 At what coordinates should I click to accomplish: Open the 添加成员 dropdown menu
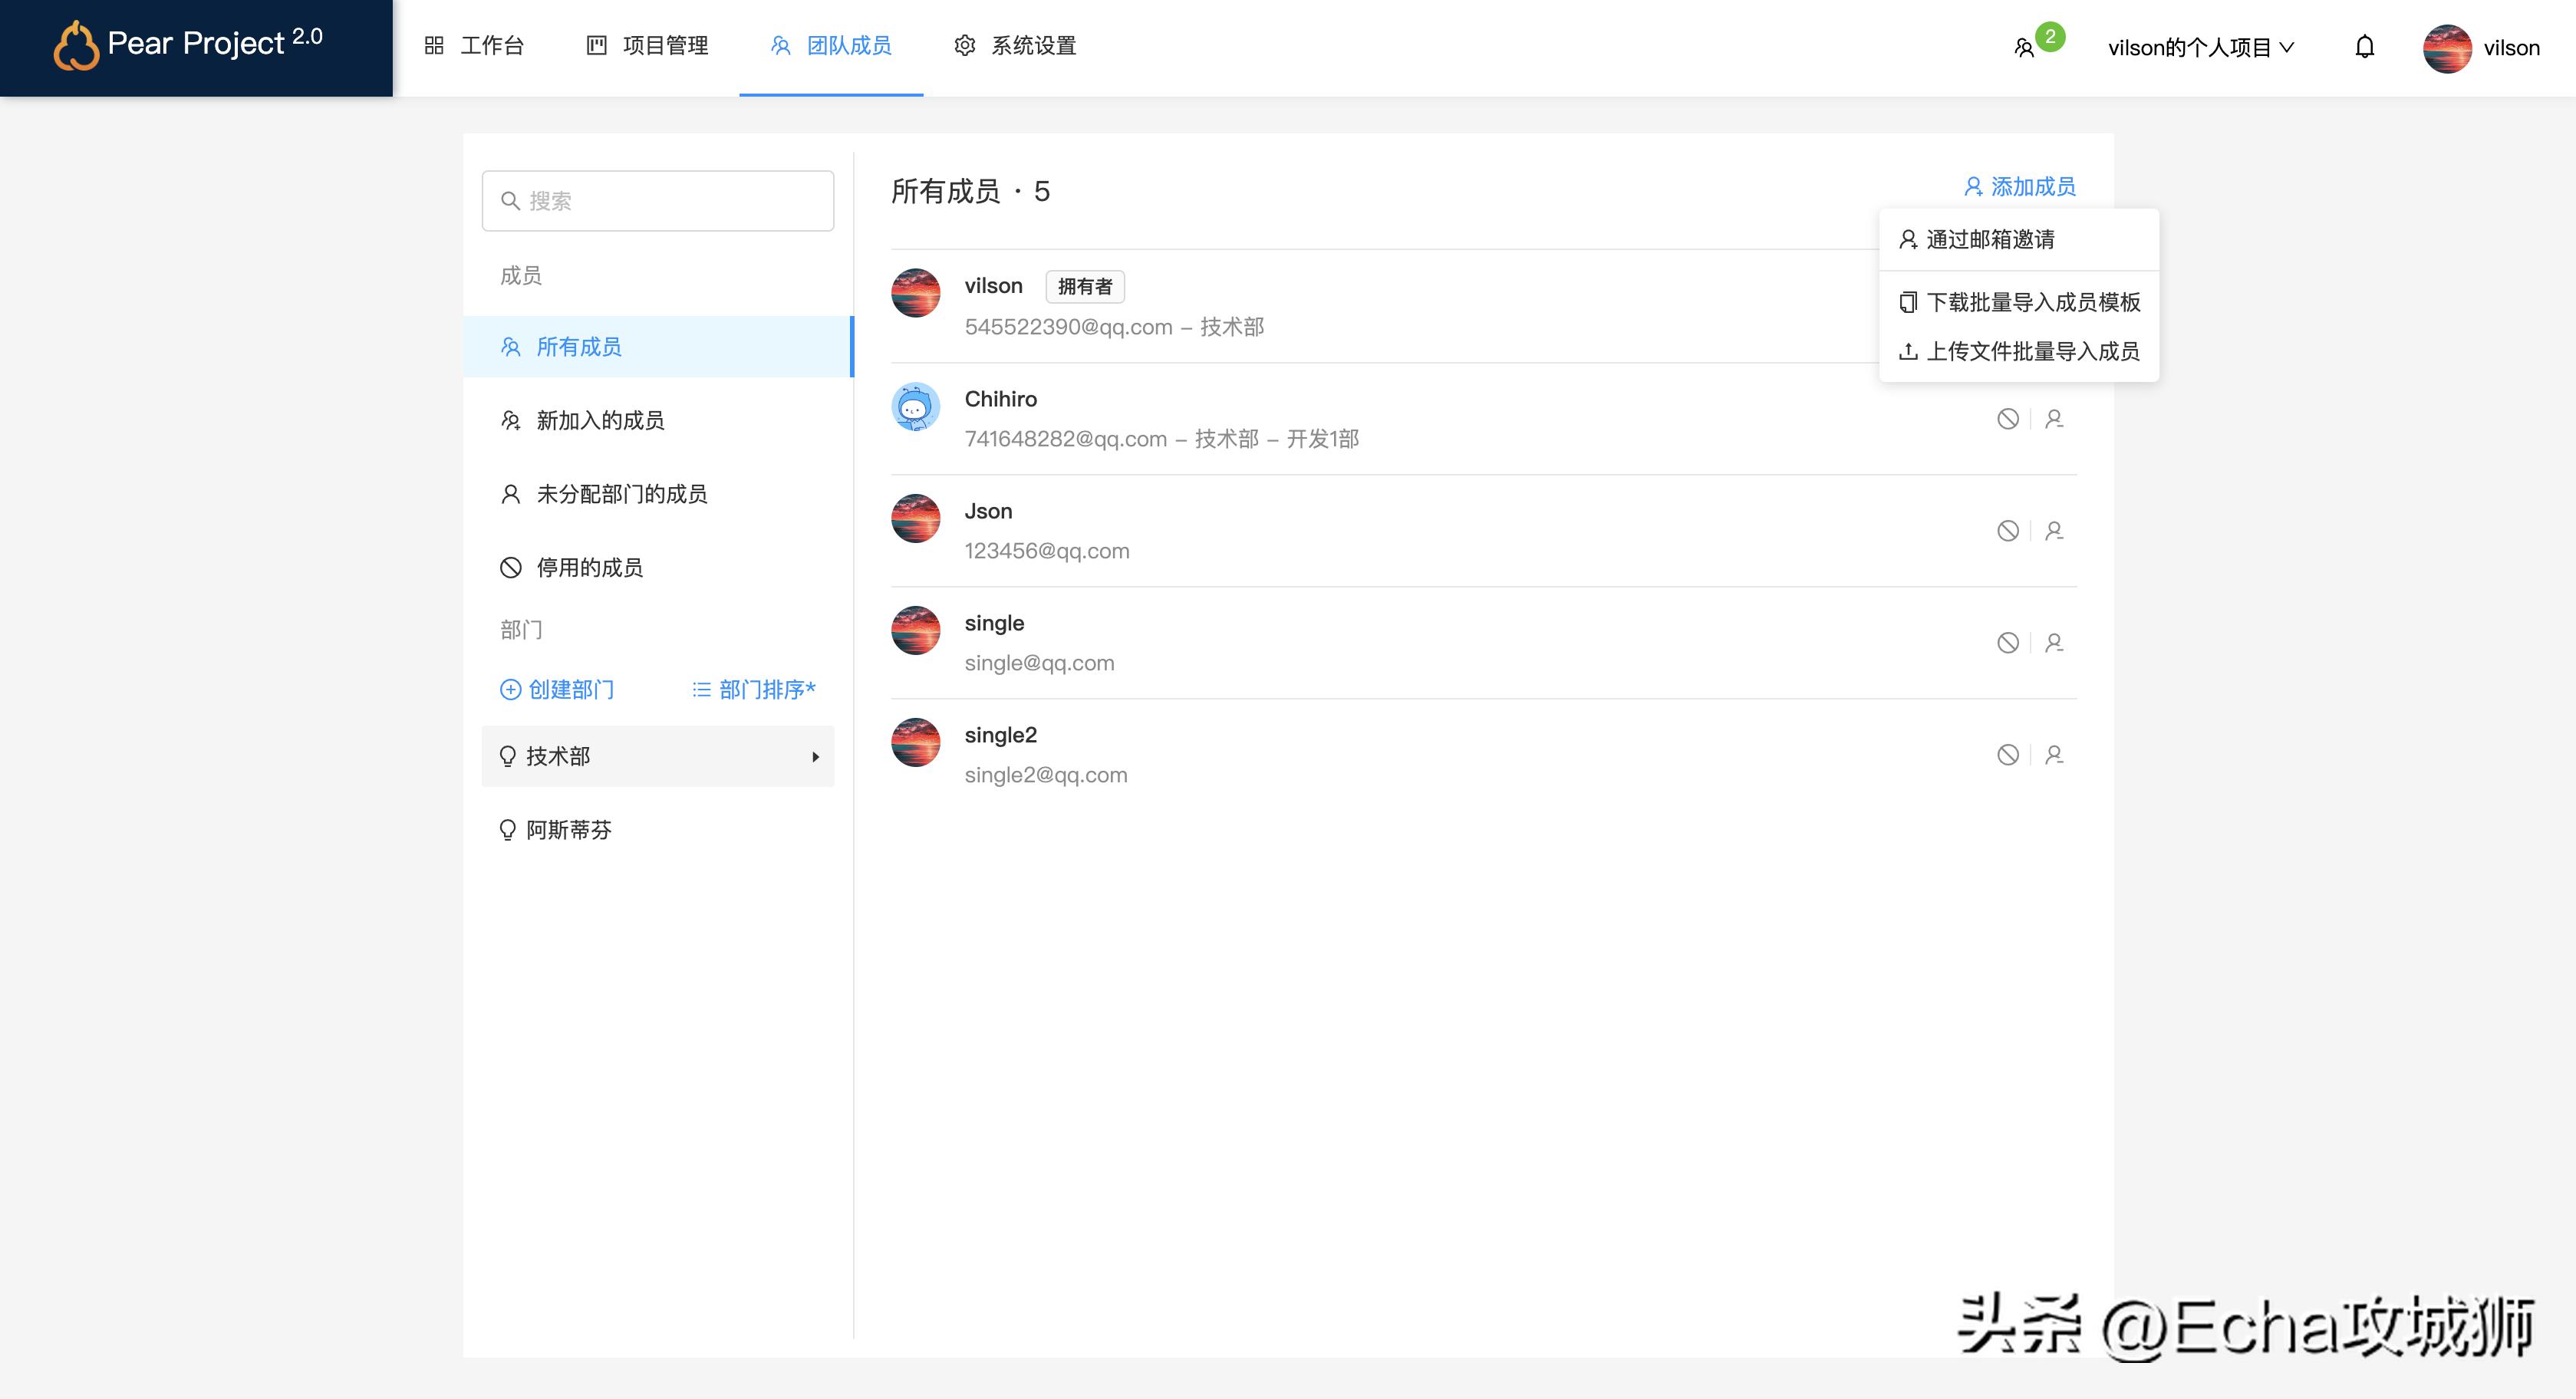coord(2019,187)
